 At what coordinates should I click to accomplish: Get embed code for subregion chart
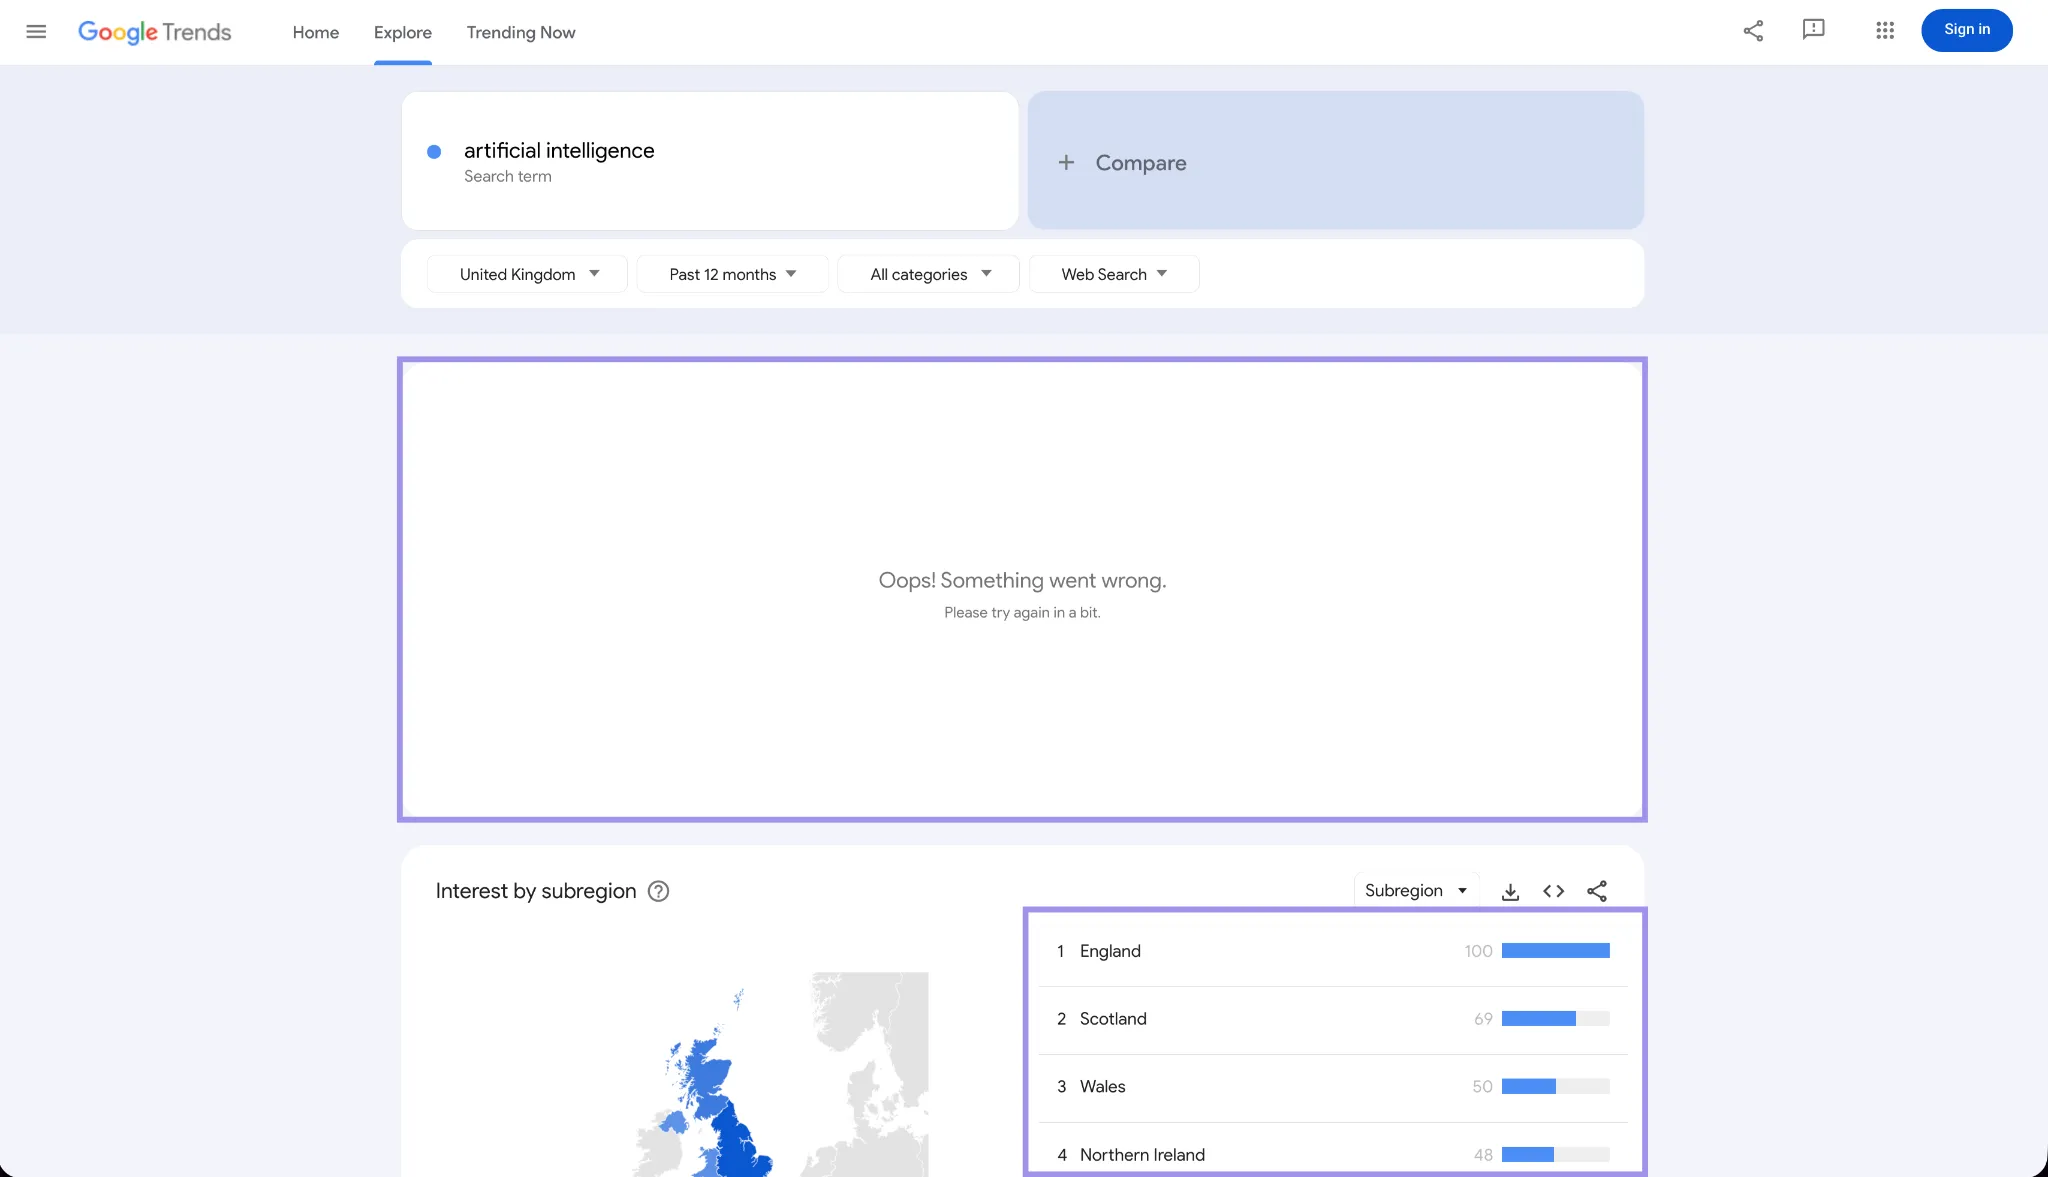tap(1553, 891)
